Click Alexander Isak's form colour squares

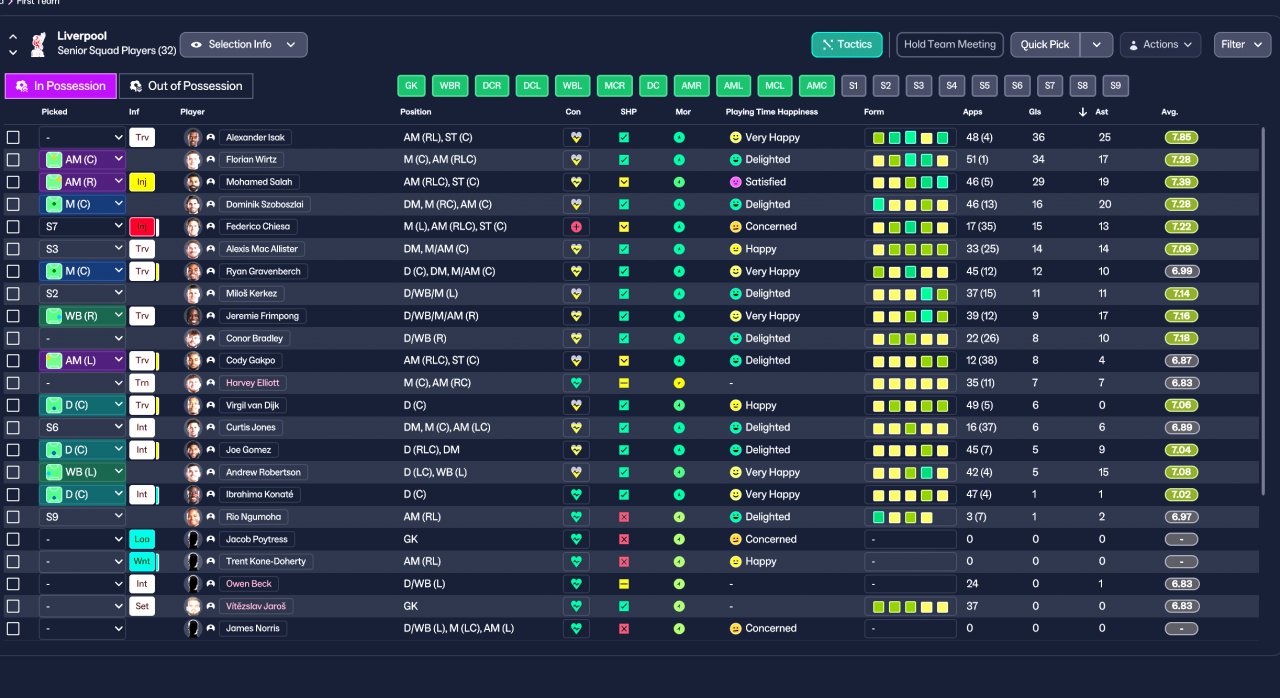[x=910, y=137]
